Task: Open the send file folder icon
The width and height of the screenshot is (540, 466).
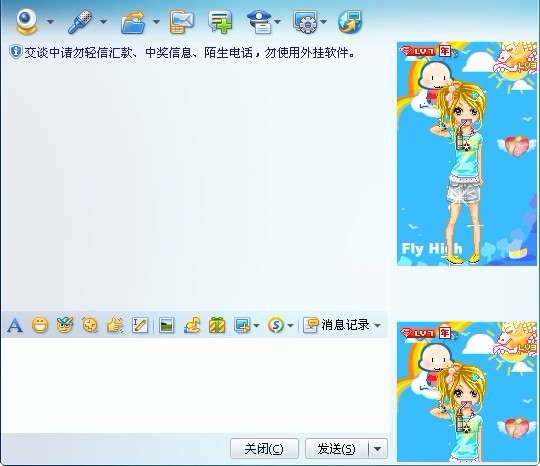Action: [133, 22]
